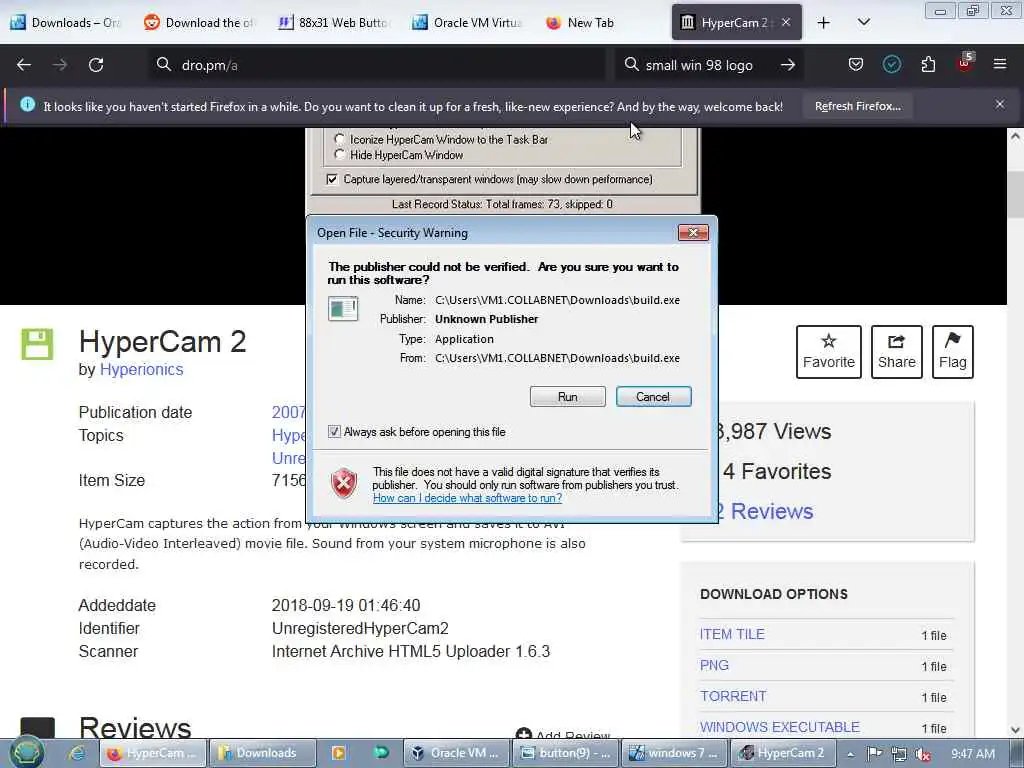
Task: Show hidden tray icons arrow
Action: coord(850,754)
